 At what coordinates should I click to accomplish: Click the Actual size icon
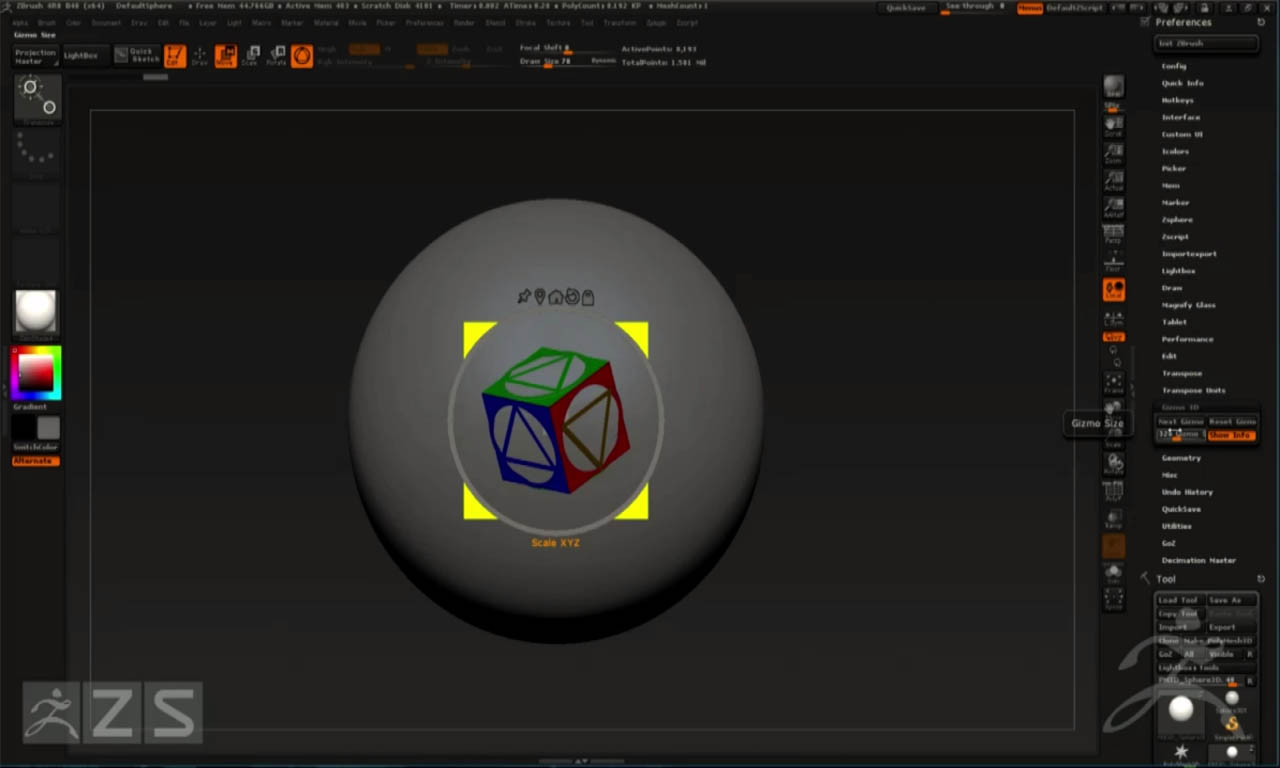point(1113,180)
